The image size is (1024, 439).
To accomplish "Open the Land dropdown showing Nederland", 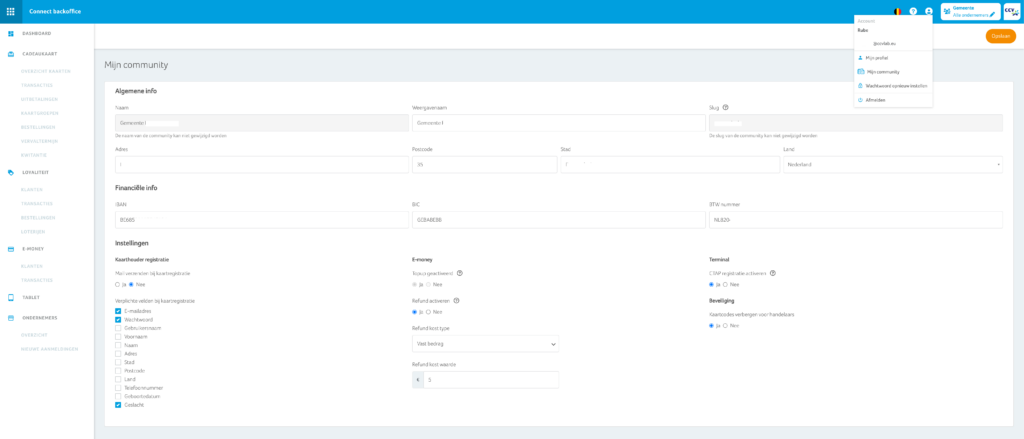I will click(x=893, y=165).
